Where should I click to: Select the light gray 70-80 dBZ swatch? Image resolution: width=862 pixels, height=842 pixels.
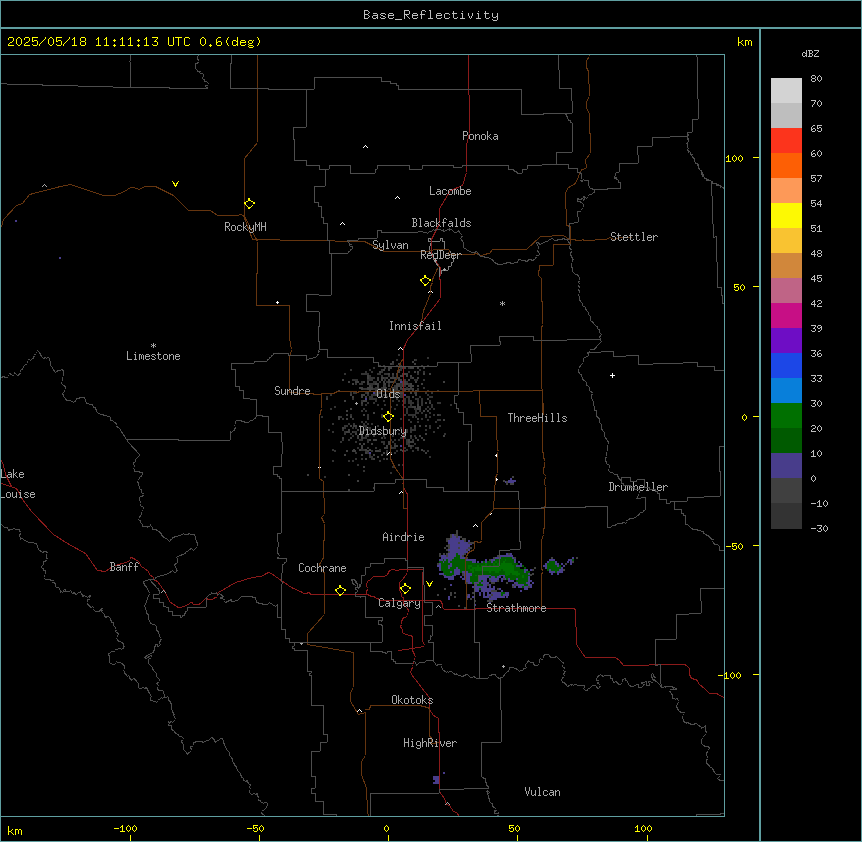coord(786,91)
